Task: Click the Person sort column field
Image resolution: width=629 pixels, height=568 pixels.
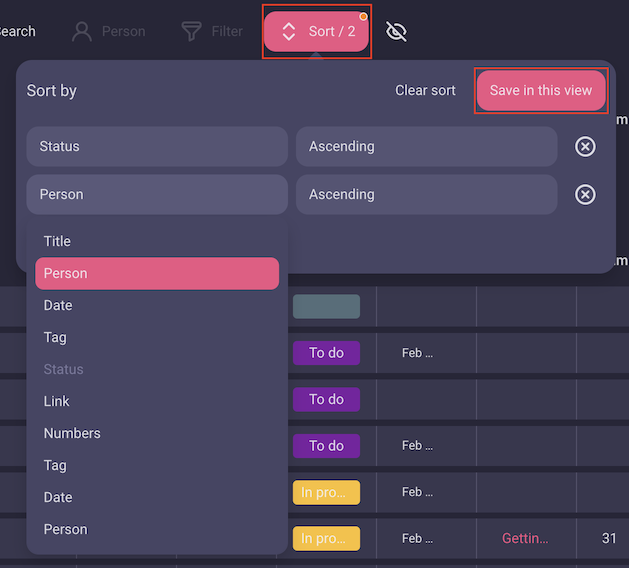Action: point(157,194)
